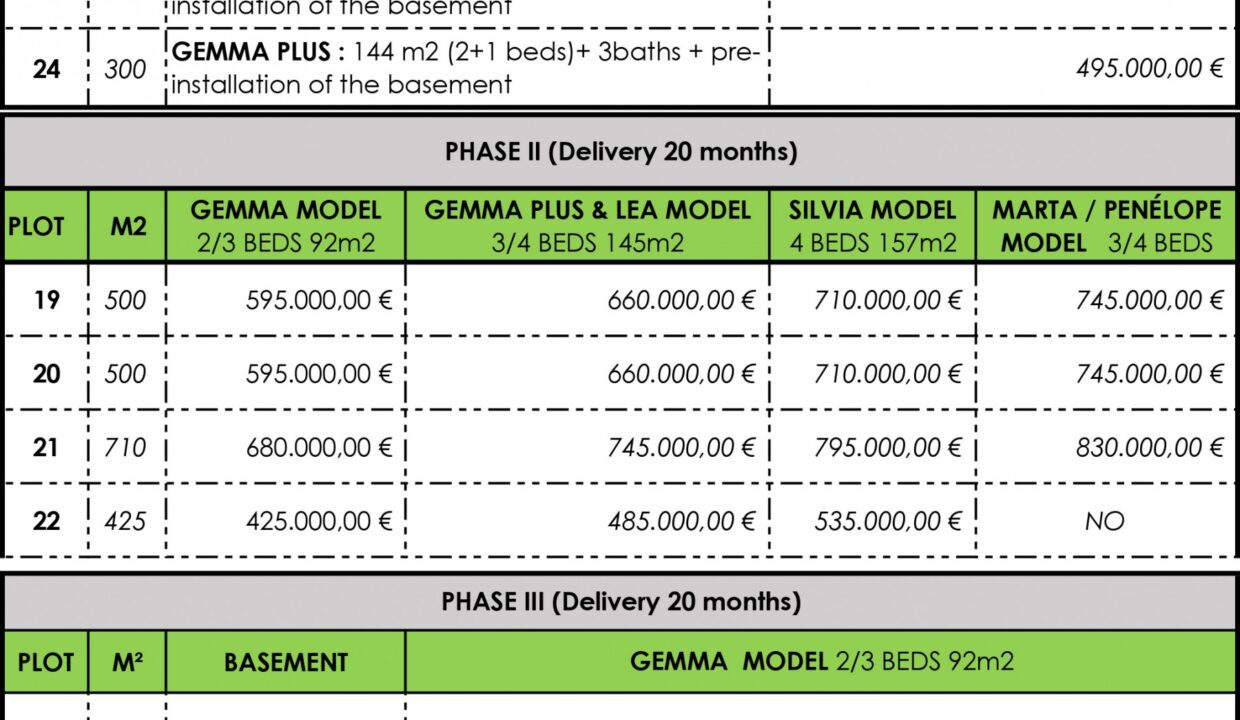
Task: Select plot number 20 cell
Action: [x=47, y=374]
